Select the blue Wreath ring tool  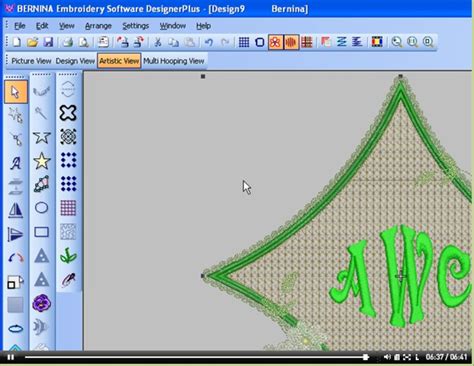click(x=15, y=329)
